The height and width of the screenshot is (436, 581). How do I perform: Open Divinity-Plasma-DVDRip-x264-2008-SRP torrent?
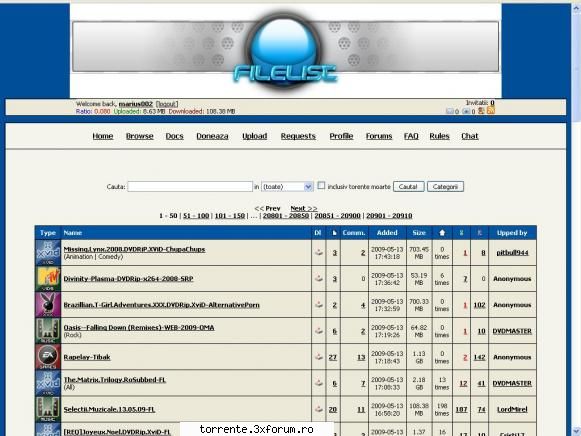pyautogui.click(x=128, y=279)
